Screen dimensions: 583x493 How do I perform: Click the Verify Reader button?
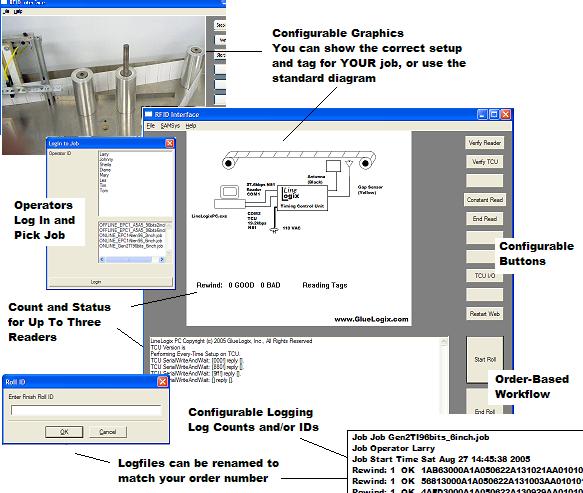[x=484, y=143]
